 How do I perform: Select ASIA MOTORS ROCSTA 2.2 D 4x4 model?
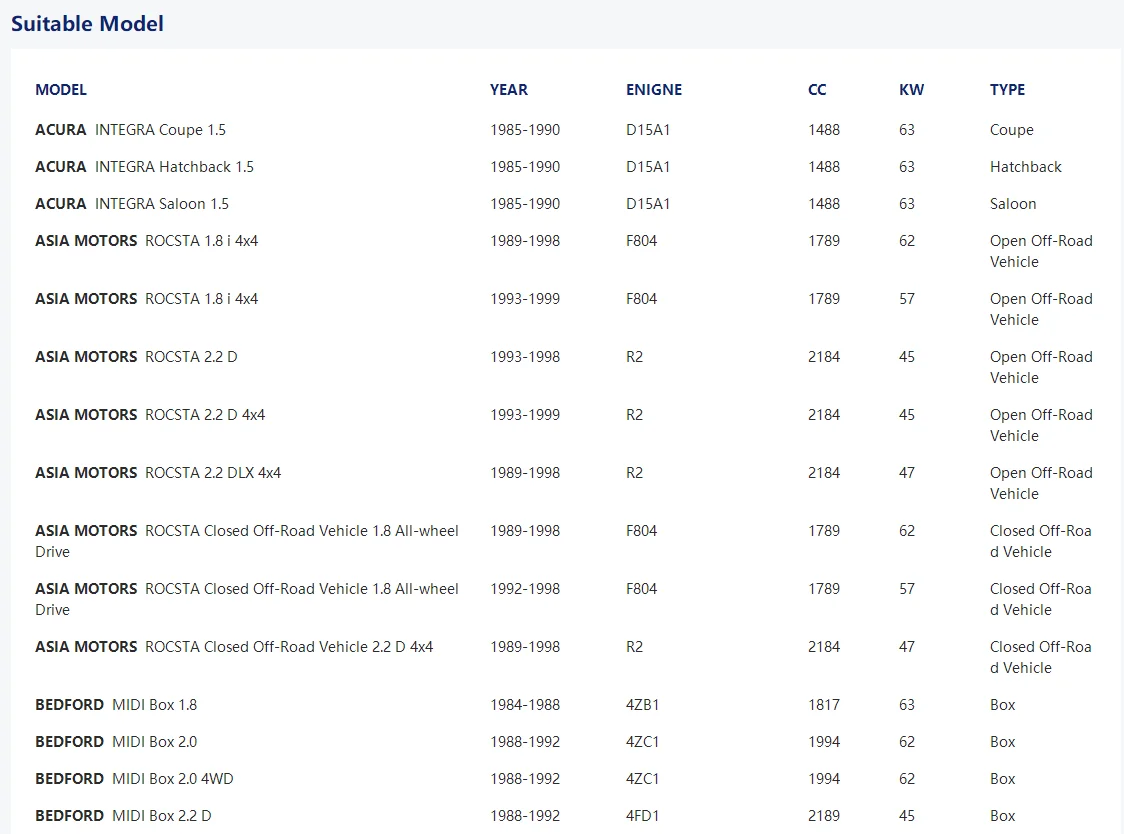point(150,414)
